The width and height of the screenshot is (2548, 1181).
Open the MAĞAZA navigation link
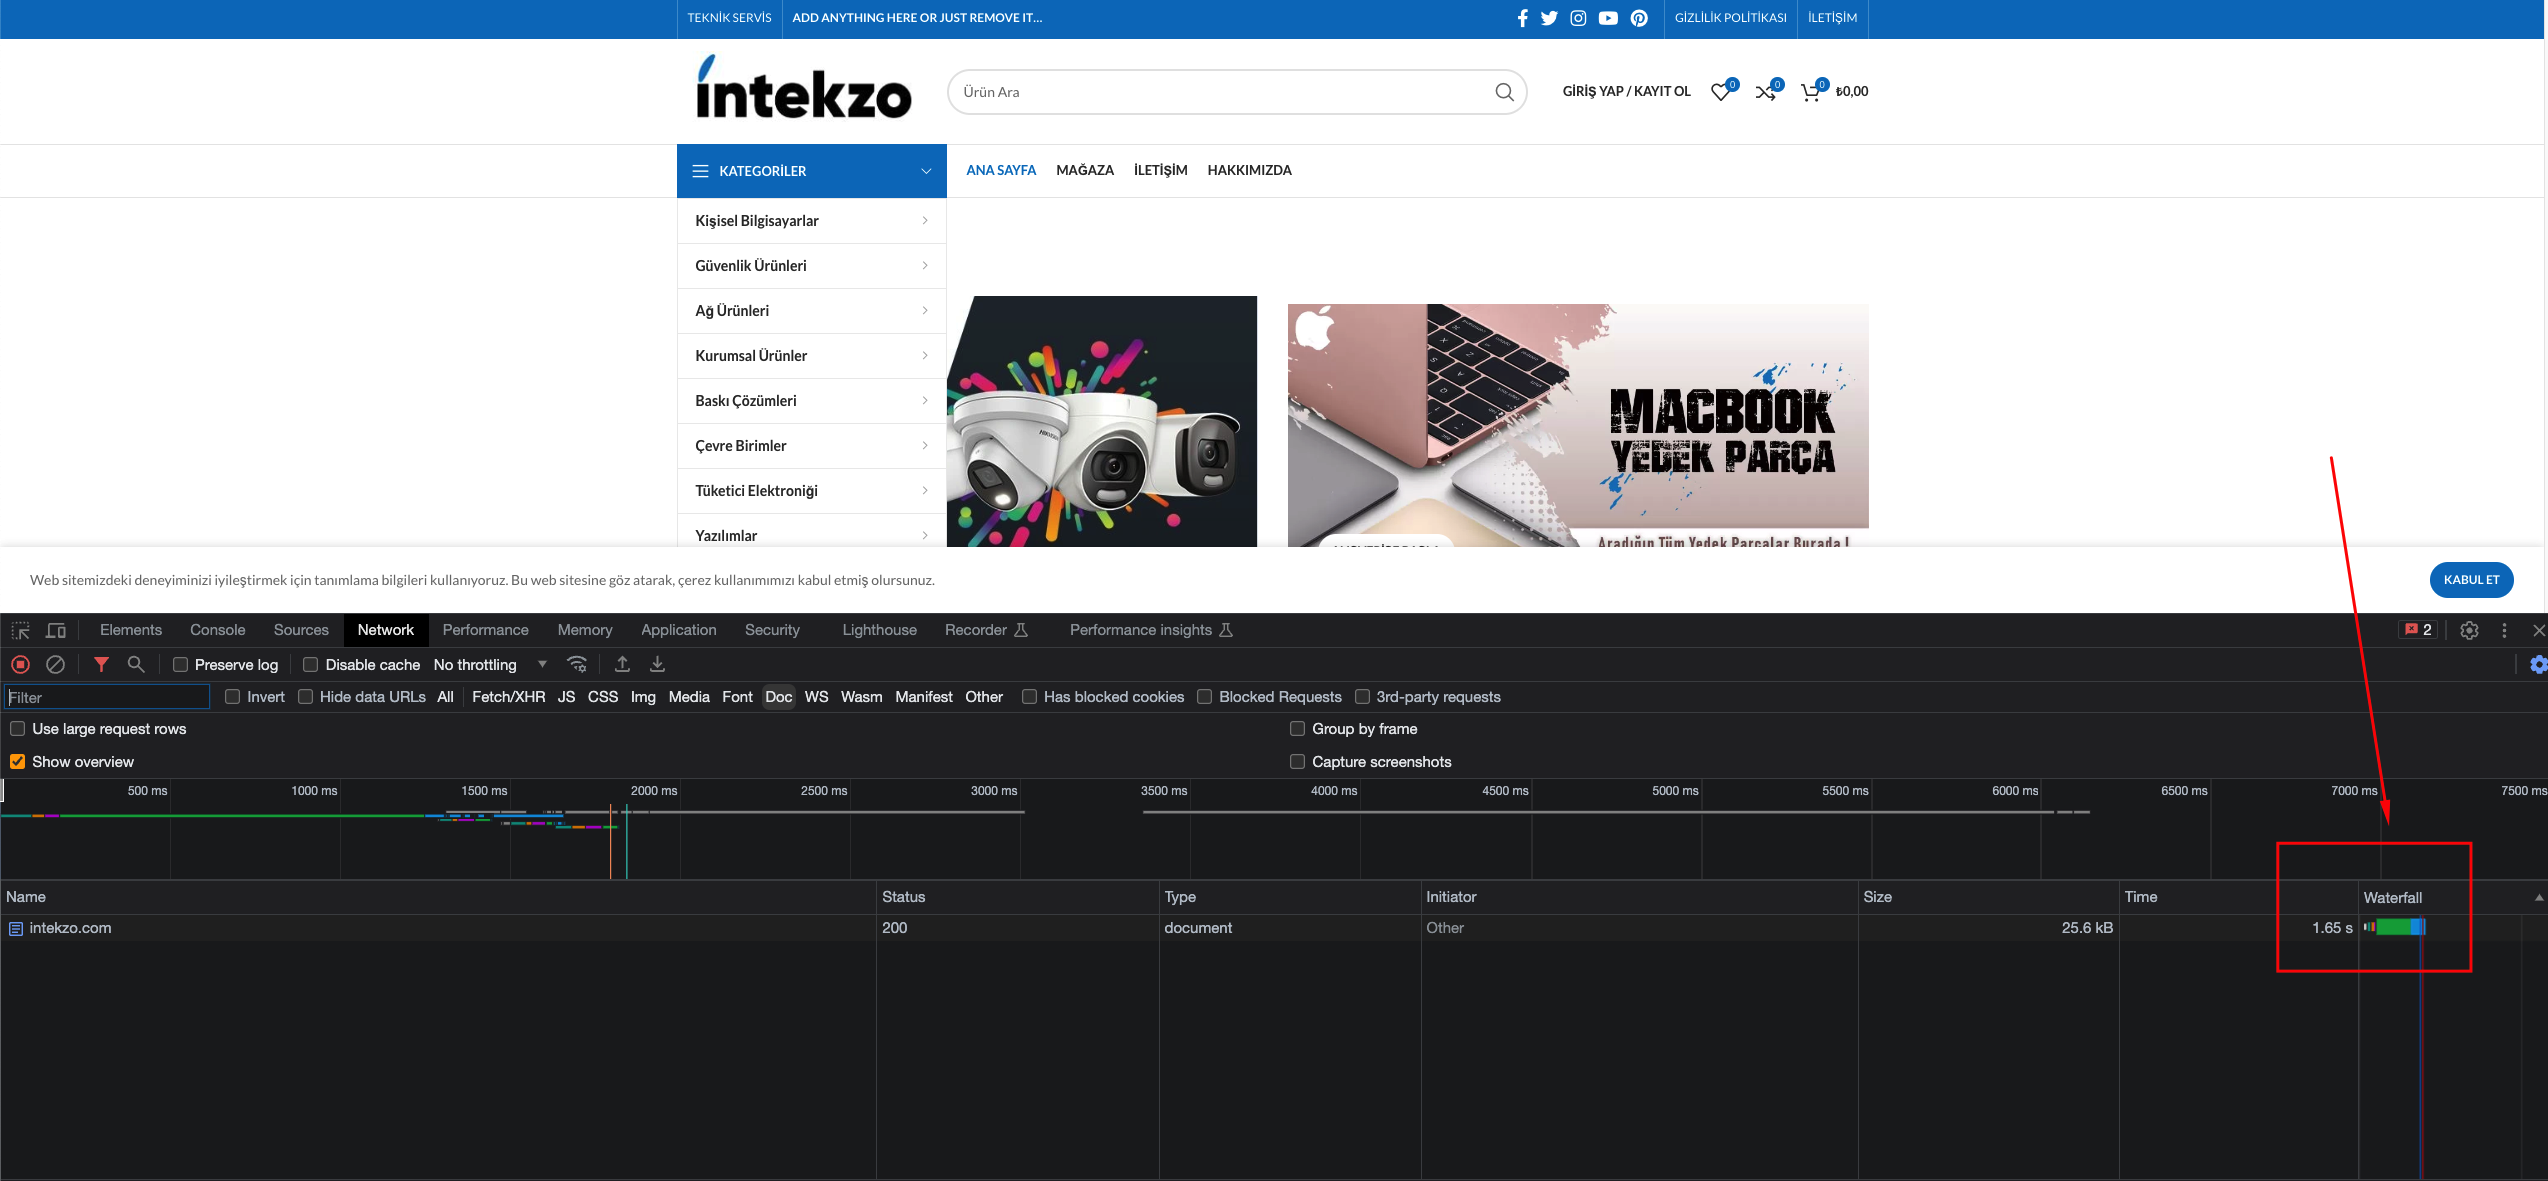1084,170
